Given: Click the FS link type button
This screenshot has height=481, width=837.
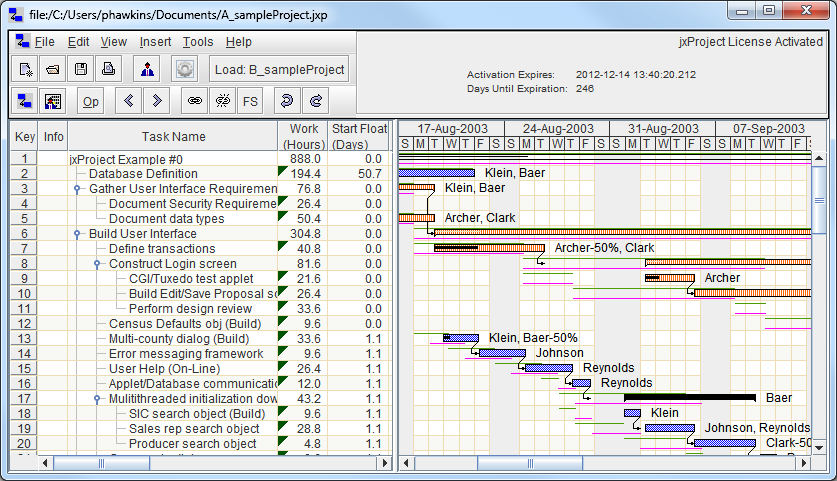Looking at the screenshot, I should (250, 101).
